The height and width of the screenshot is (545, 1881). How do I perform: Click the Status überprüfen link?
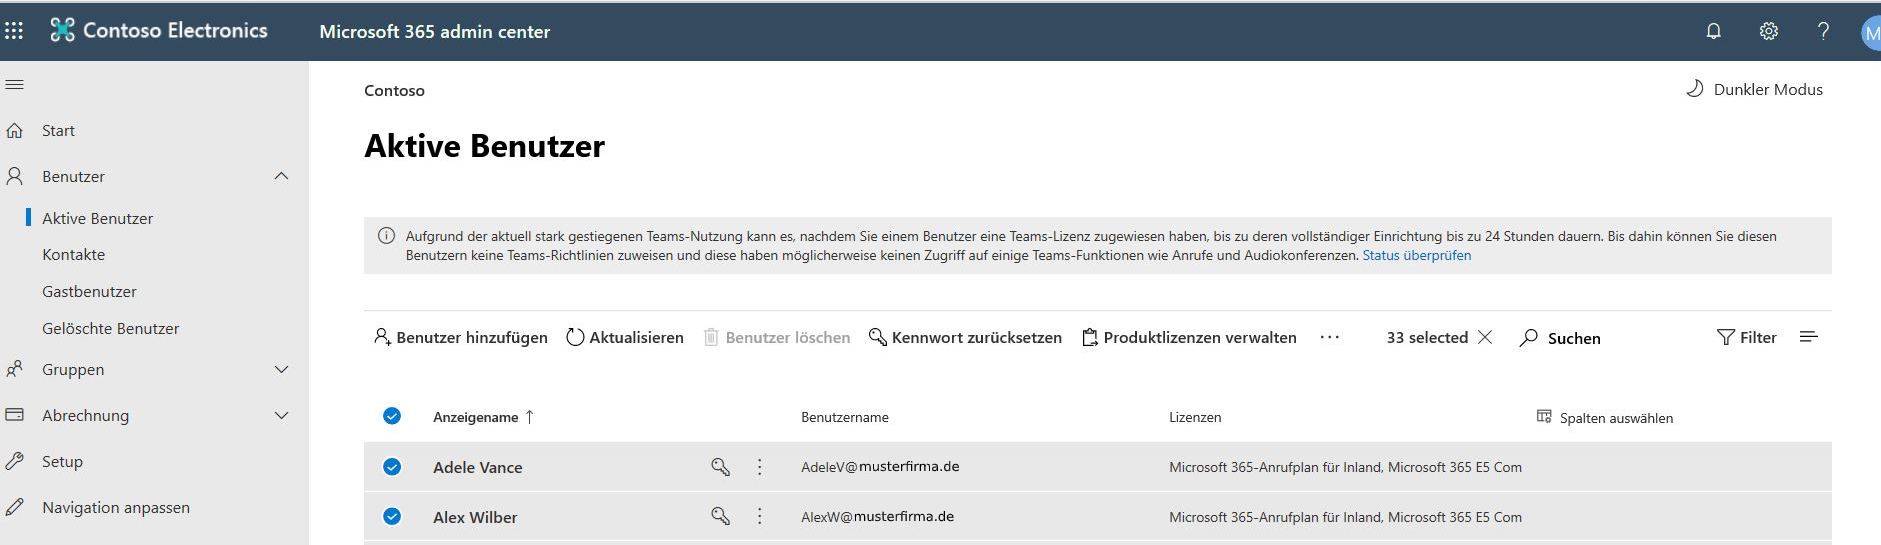pyautogui.click(x=1416, y=255)
